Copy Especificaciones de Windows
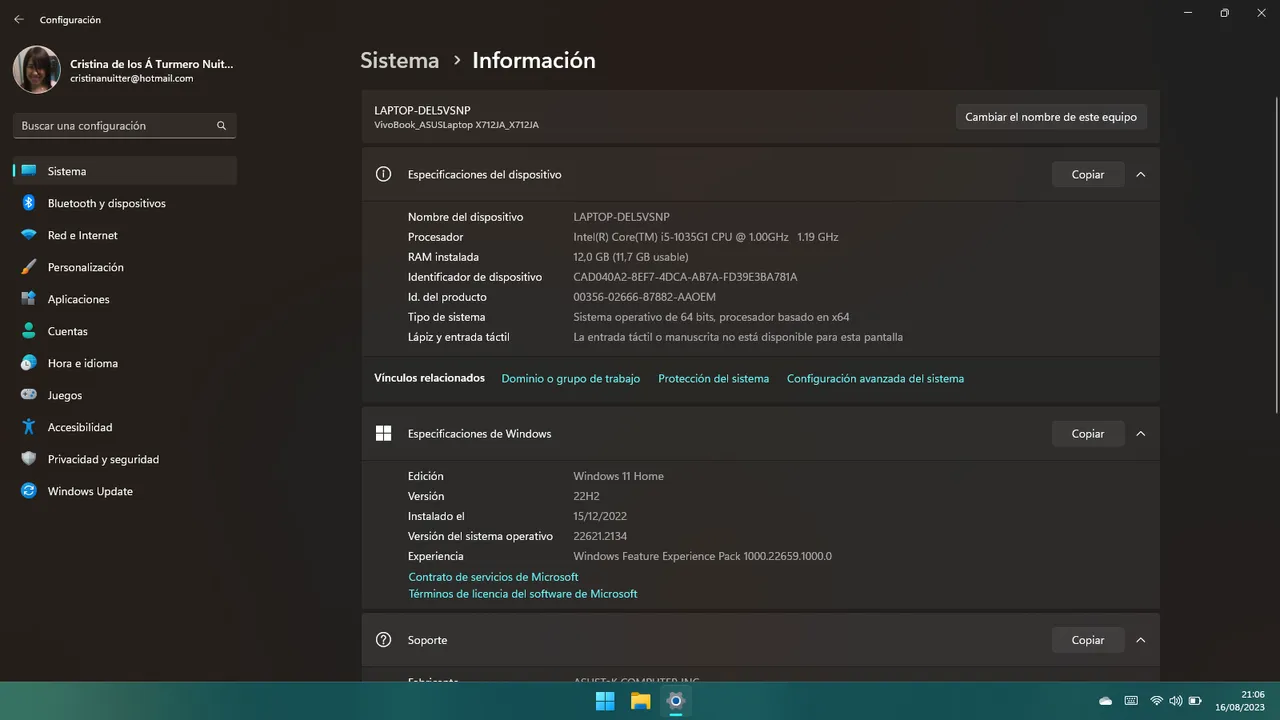 (1088, 433)
